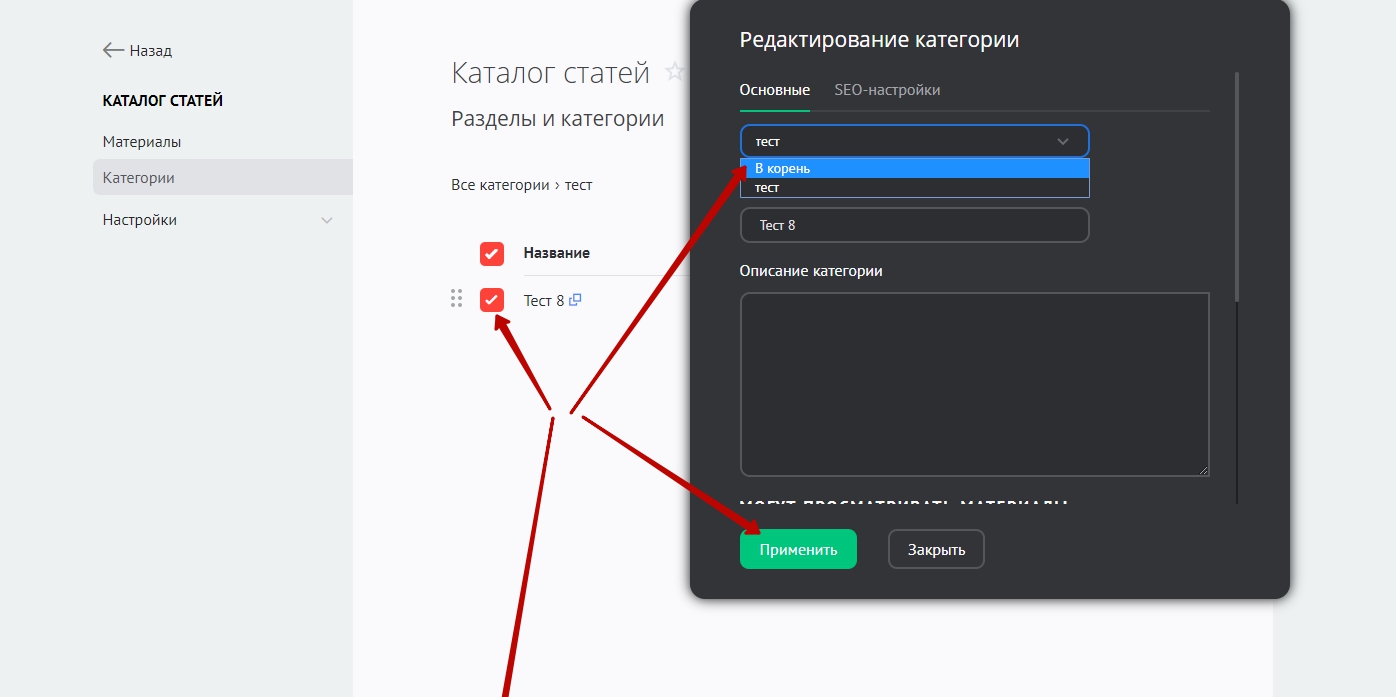
Task: Choose the В корень option in the list
Action: pos(914,169)
